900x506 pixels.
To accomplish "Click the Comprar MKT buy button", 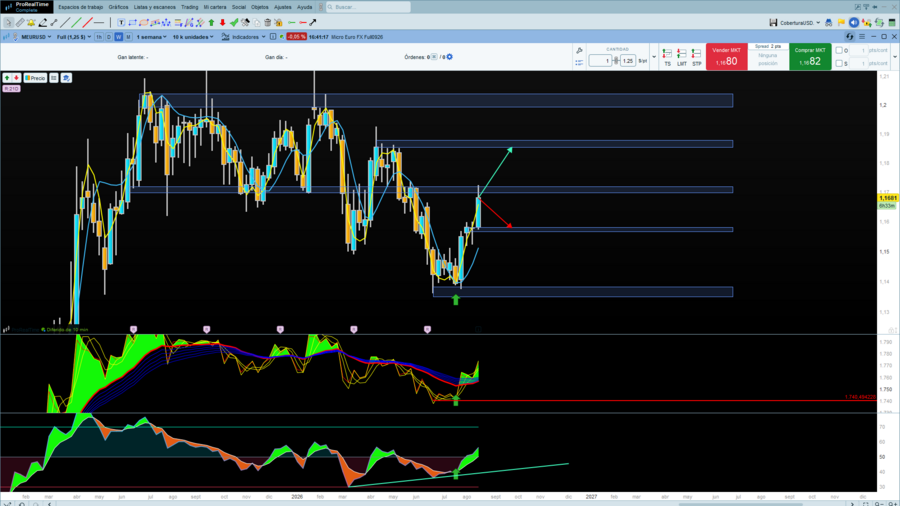I will 810,57.
